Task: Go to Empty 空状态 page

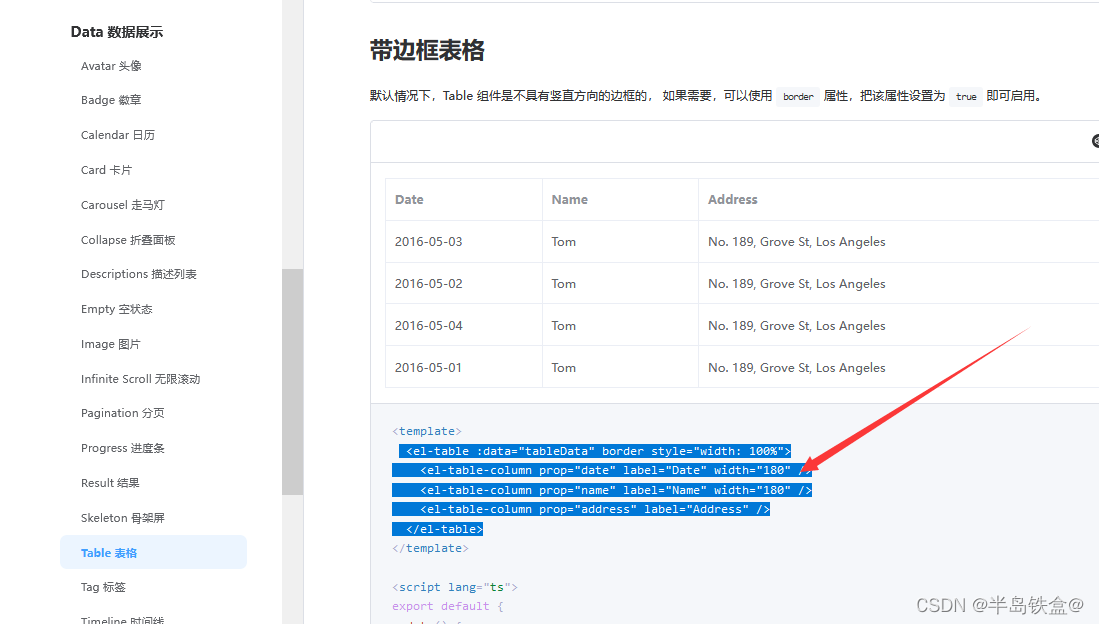Action: click(116, 309)
